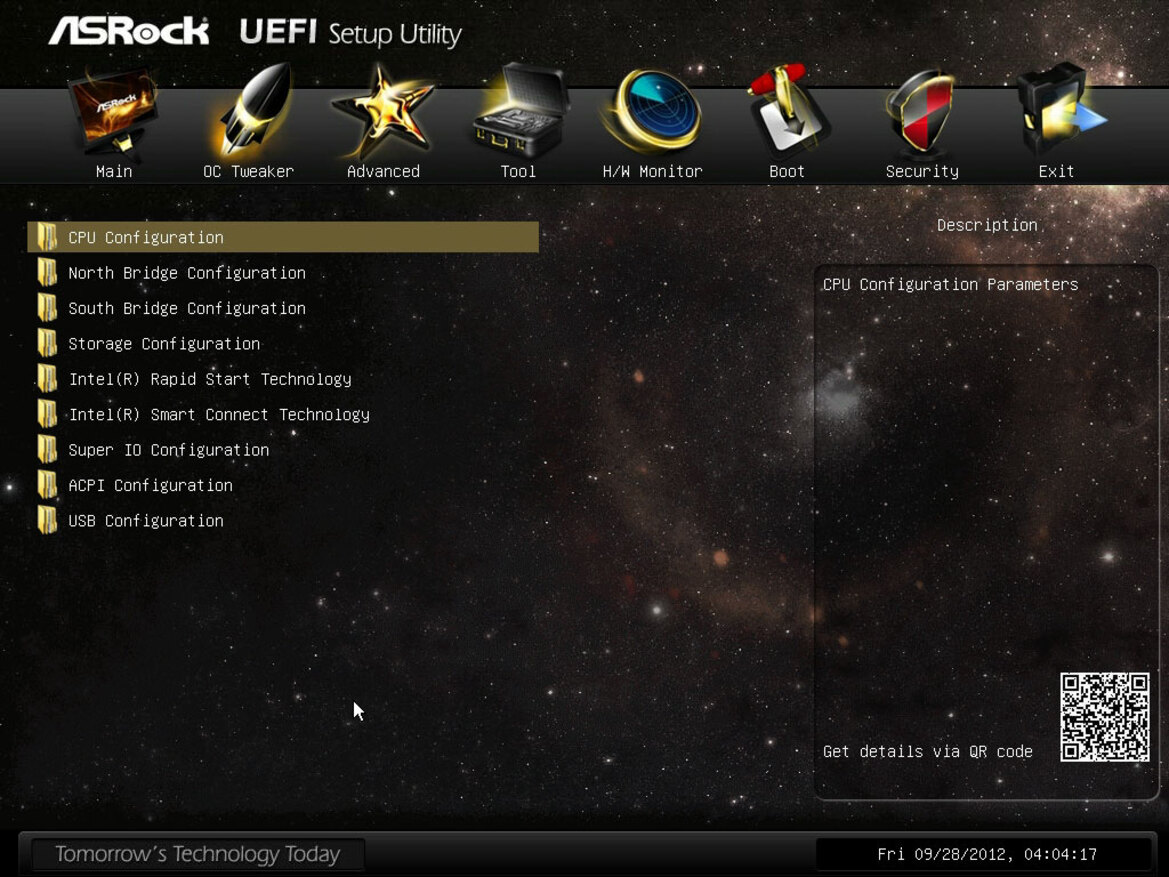Switch to the Main tab label
This screenshot has height=877, width=1169.
tap(114, 172)
